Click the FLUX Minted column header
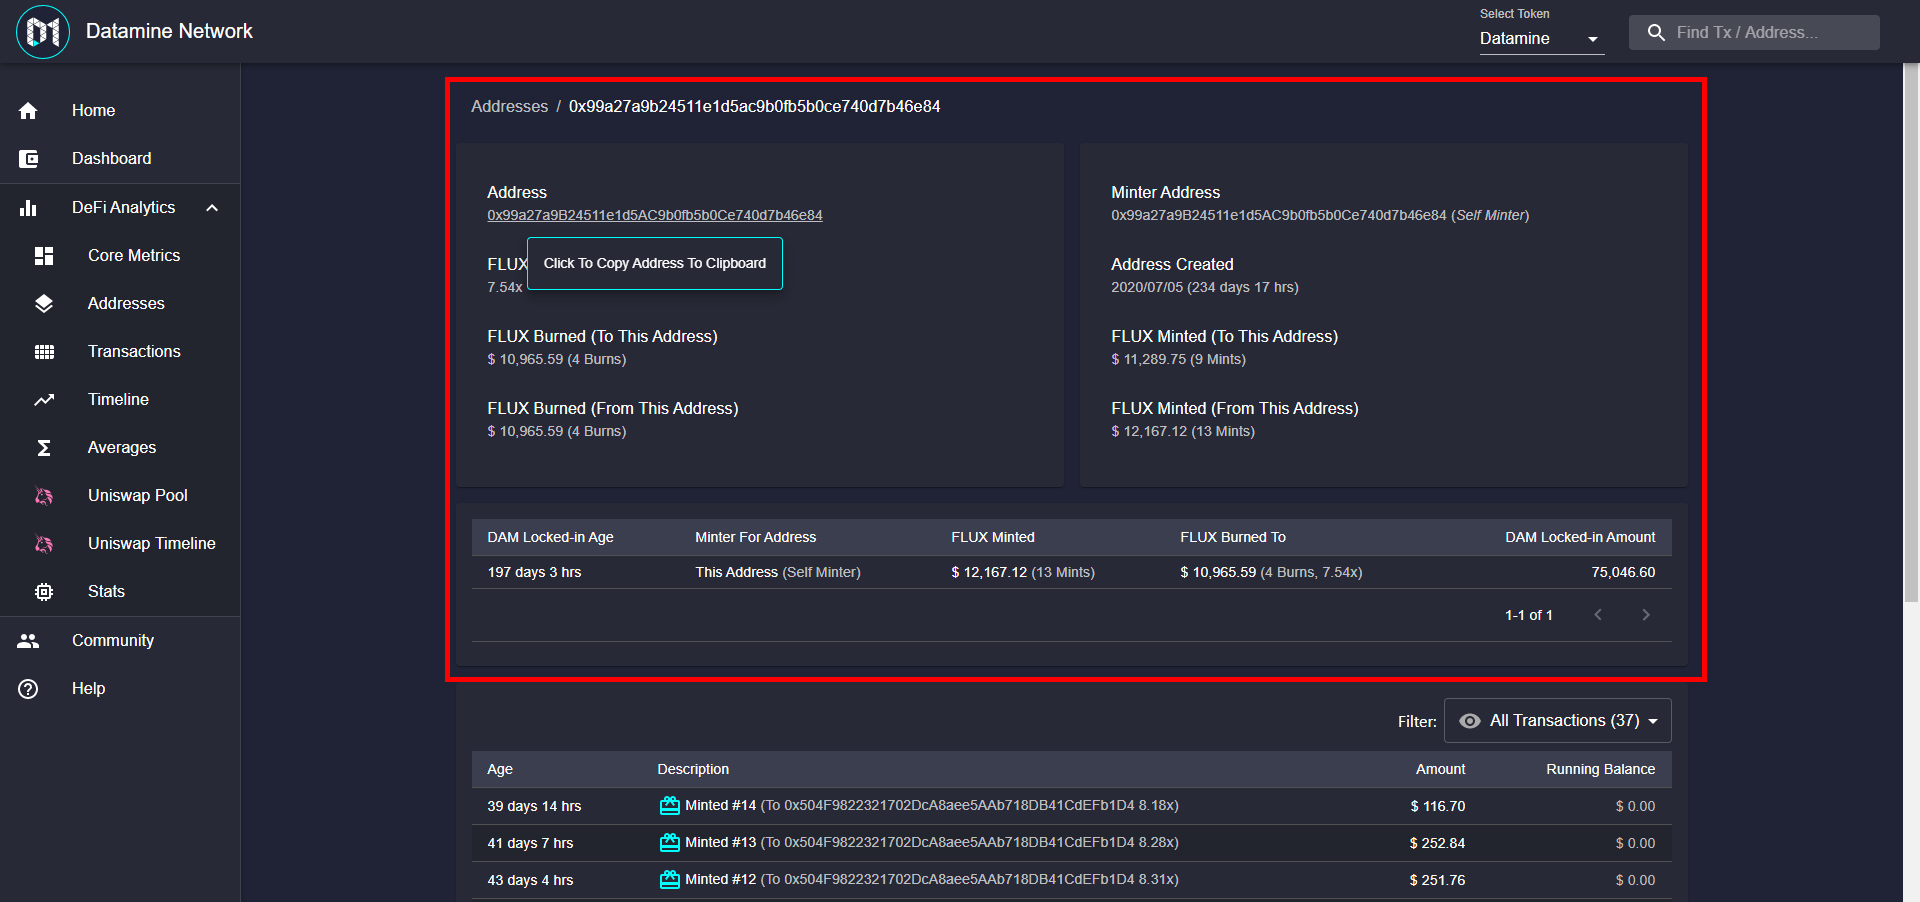The height and width of the screenshot is (902, 1920). tap(993, 538)
